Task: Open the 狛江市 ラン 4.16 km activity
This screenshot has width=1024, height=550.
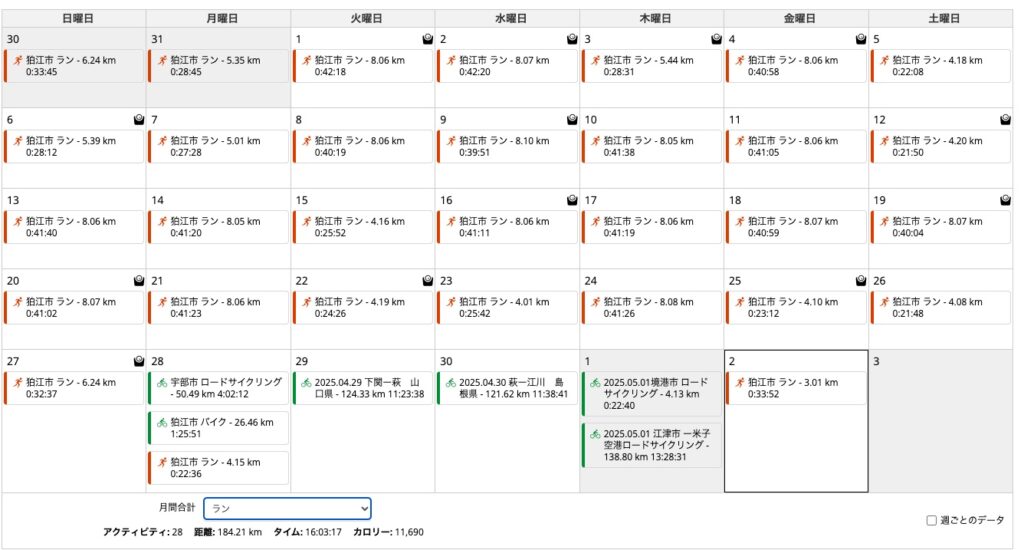Action: click(363, 227)
